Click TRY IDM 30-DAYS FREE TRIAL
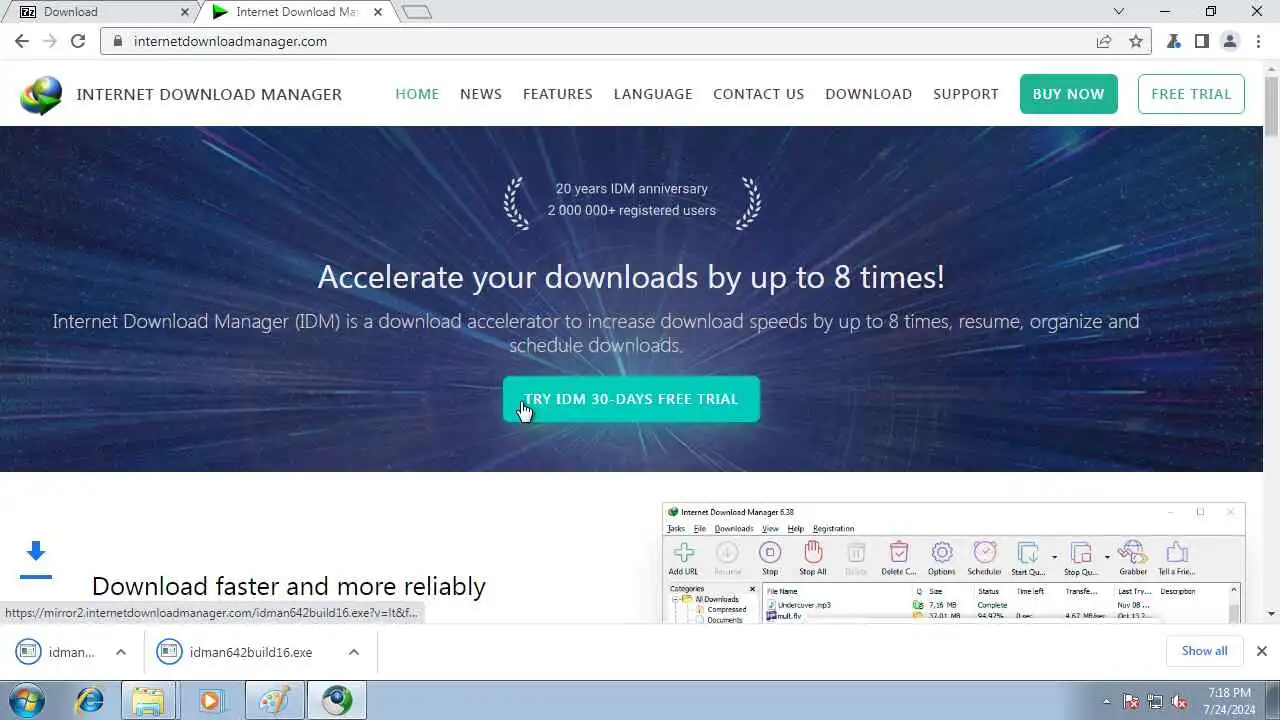Viewport: 1280px width, 720px height. click(x=631, y=399)
